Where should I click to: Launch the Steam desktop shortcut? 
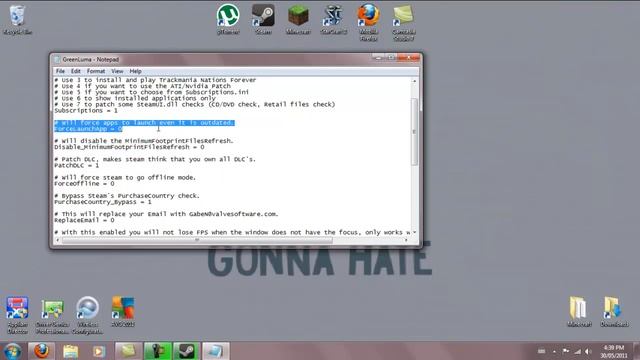[x=263, y=19]
